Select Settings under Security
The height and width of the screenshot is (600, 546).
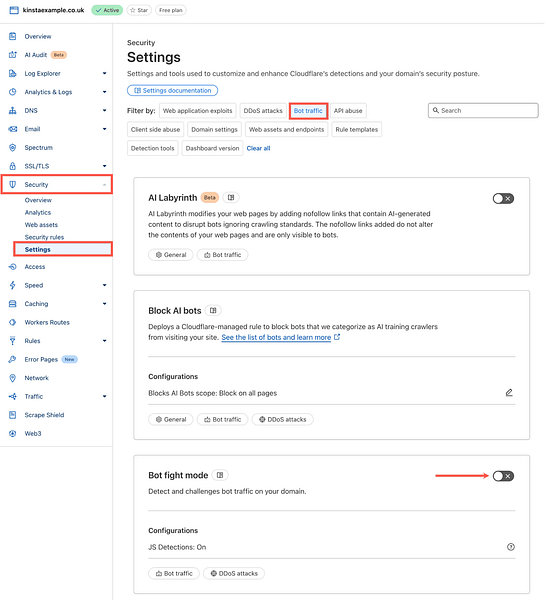point(63,249)
